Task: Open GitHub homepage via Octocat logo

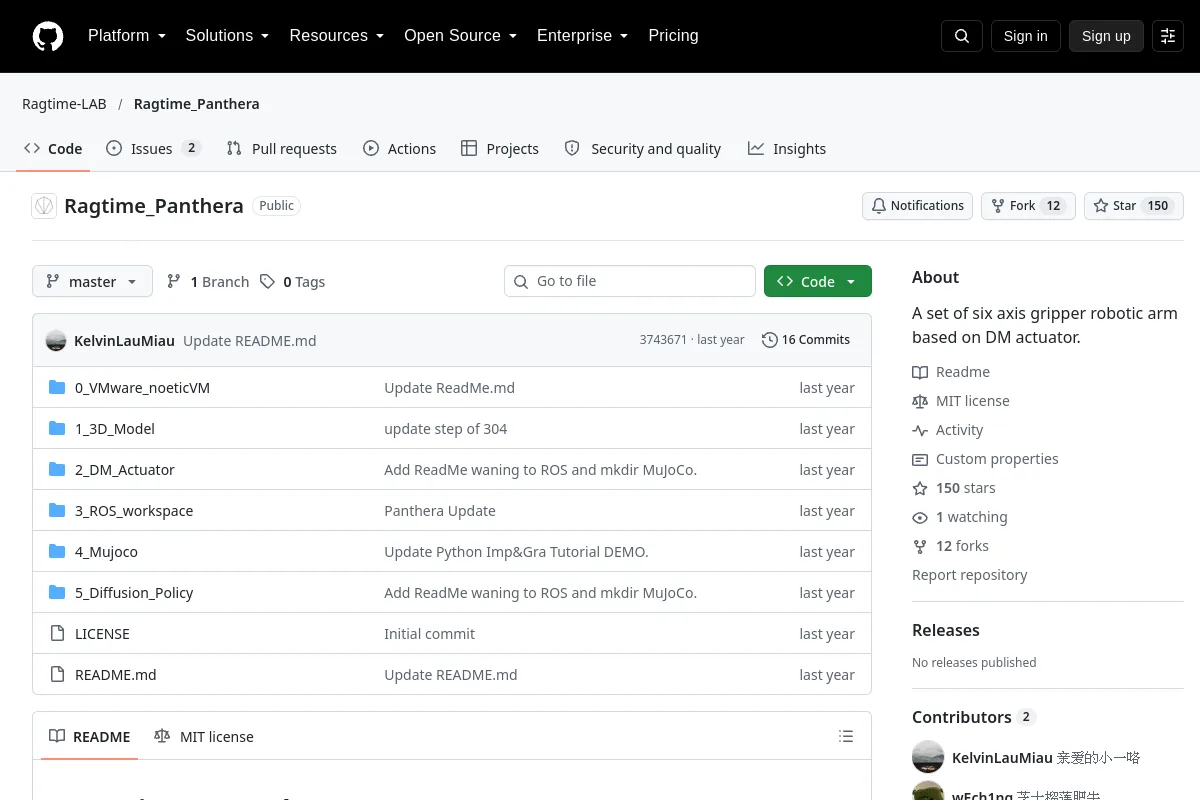Action: (x=48, y=36)
